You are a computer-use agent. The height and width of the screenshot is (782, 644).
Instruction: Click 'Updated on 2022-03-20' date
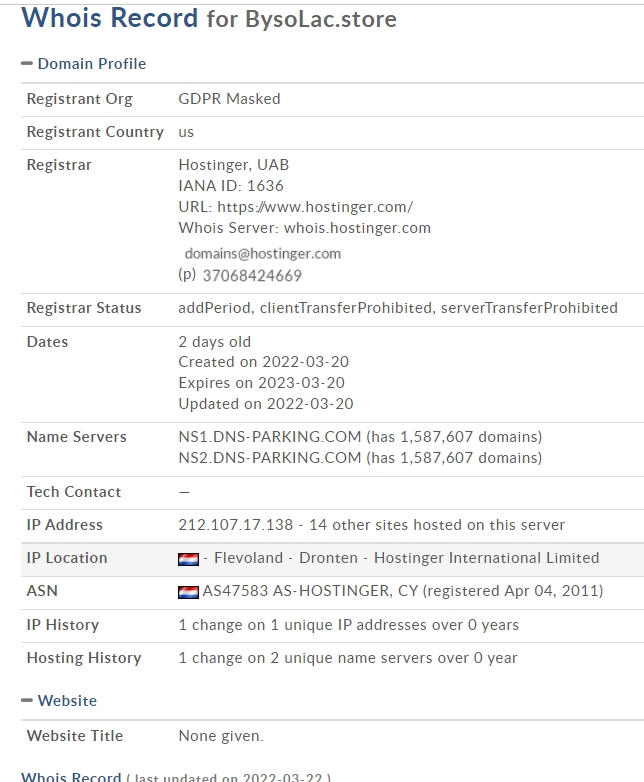click(266, 403)
